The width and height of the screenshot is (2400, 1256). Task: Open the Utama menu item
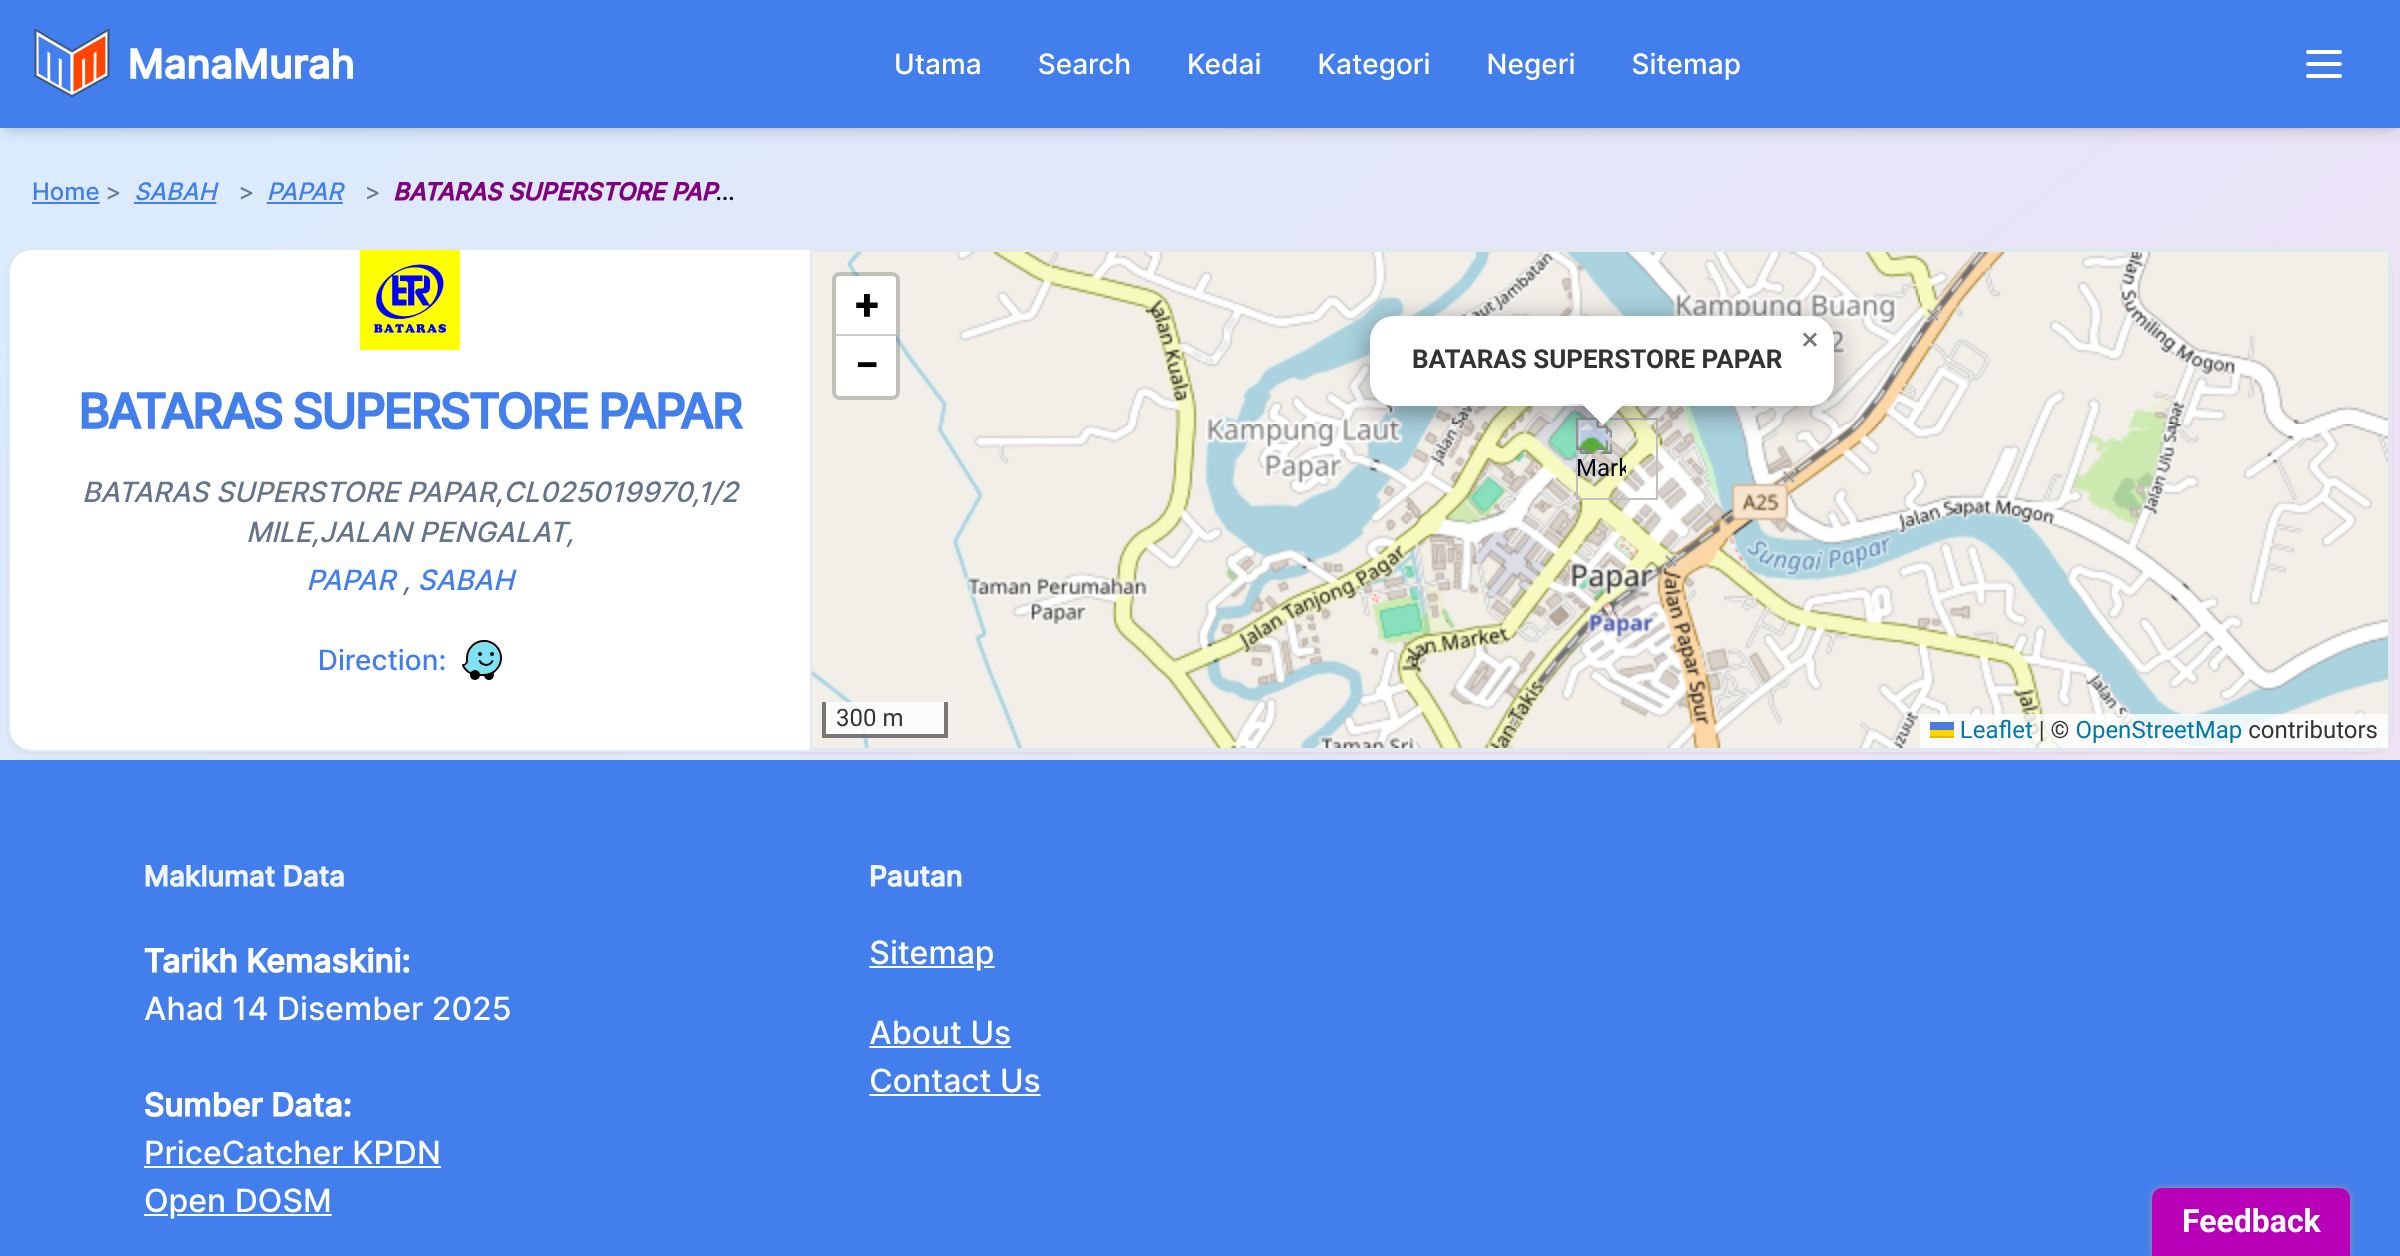pyautogui.click(x=937, y=64)
